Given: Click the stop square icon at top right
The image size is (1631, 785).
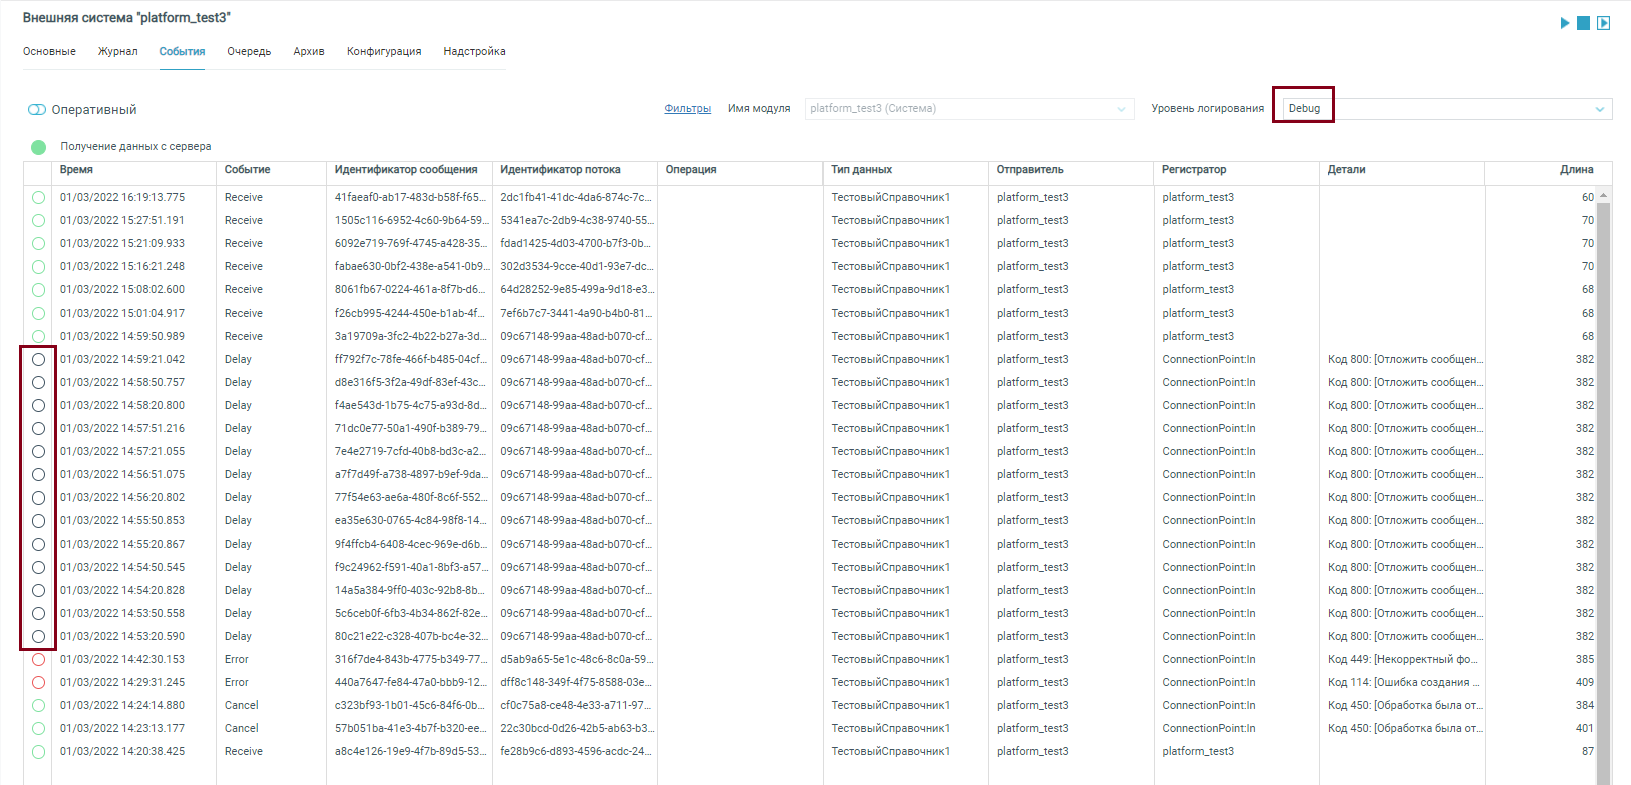Looking at the screenshot, I should [1584, 23].
